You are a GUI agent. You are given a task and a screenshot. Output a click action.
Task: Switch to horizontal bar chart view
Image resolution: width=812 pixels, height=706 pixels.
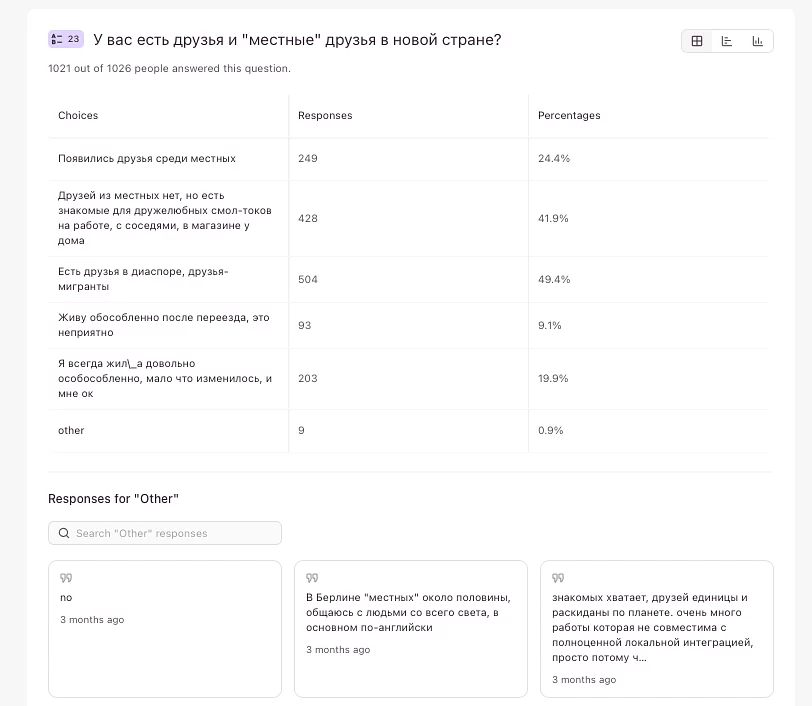[x=727, y=41]
